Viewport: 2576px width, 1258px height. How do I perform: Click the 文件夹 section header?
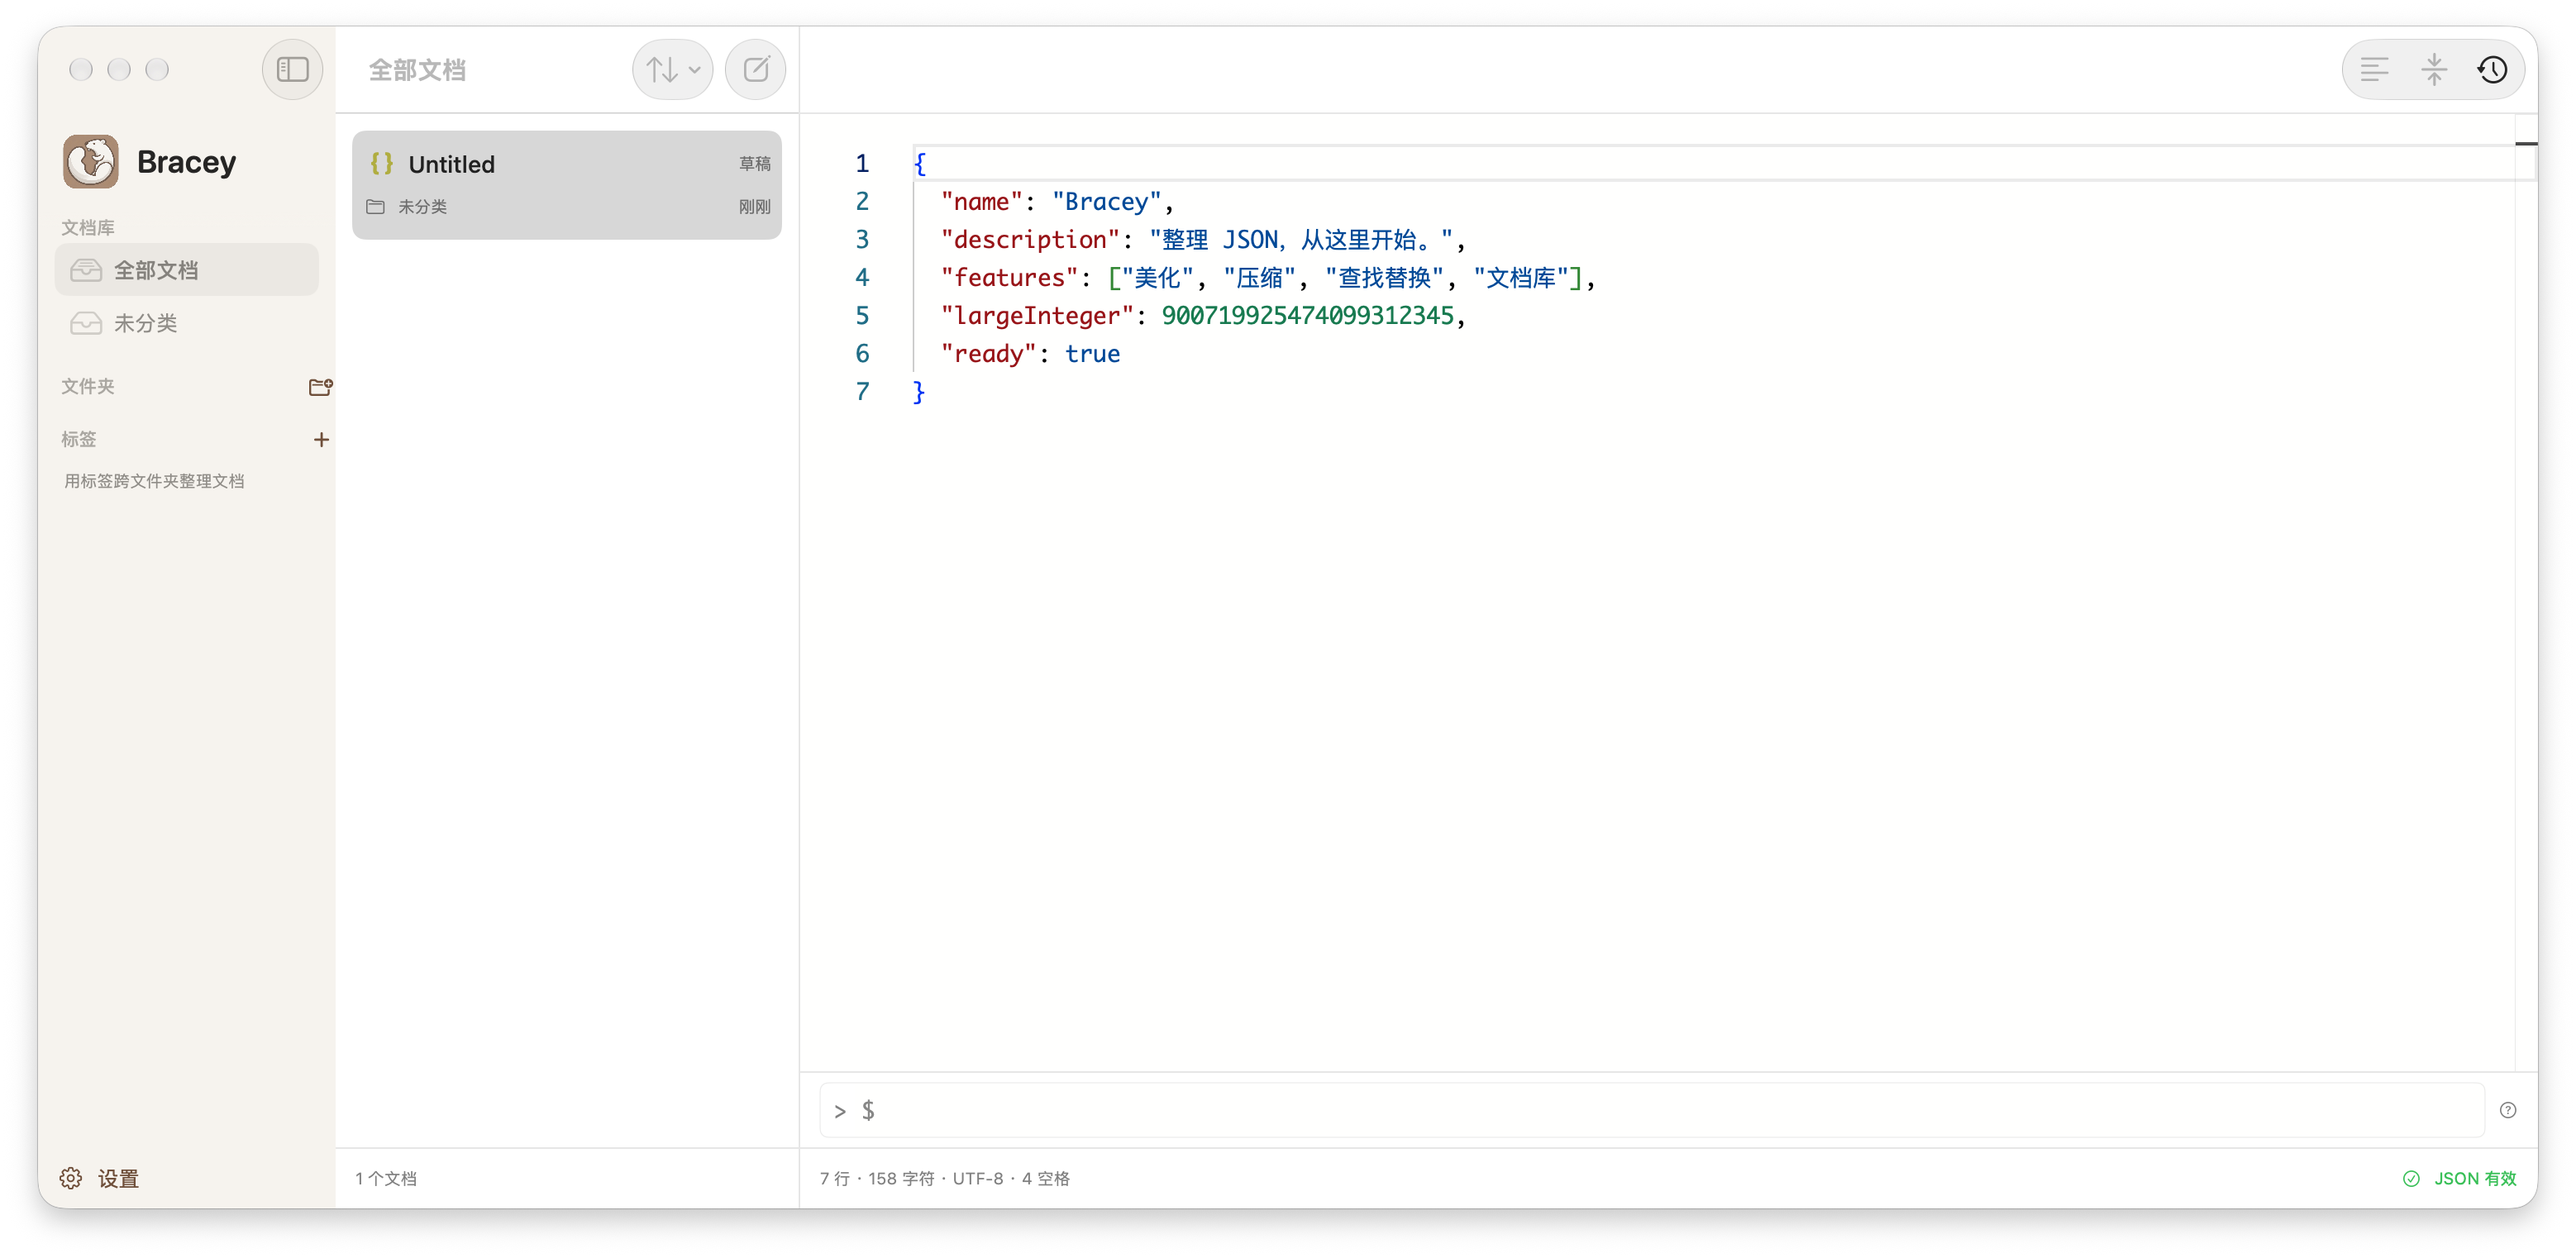point(88,386)
